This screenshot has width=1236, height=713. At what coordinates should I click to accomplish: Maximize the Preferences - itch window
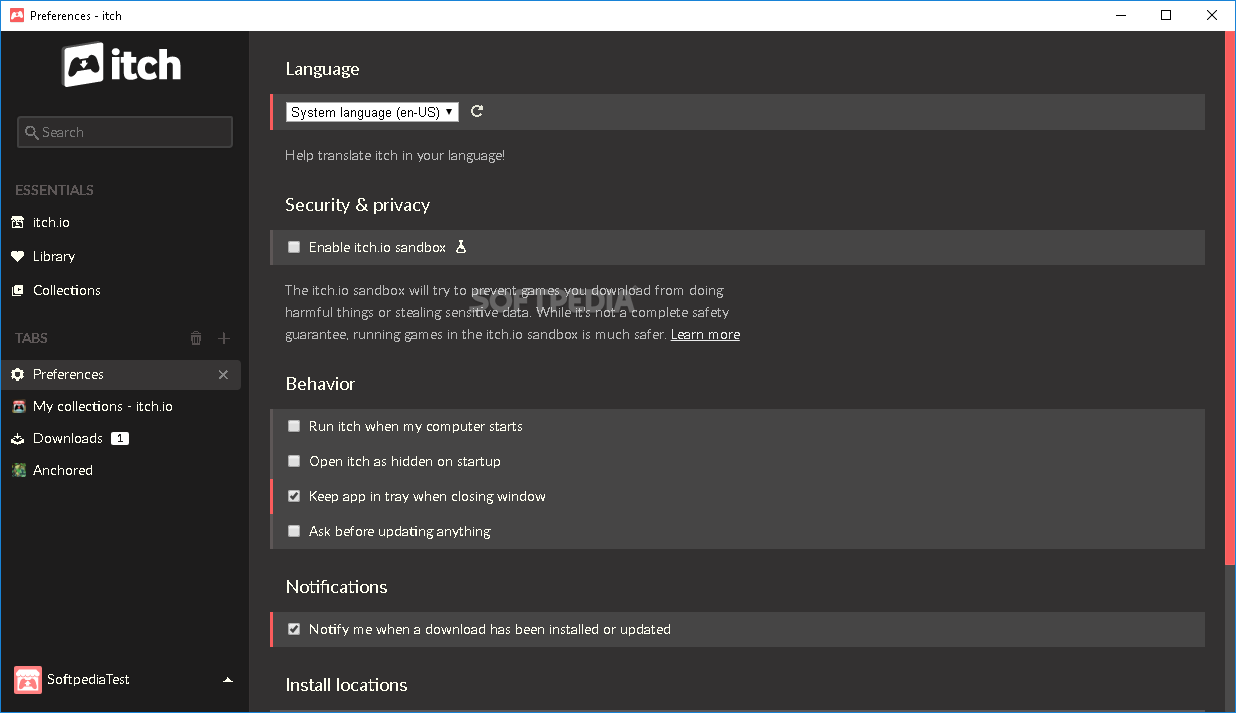coord(1166,15)
